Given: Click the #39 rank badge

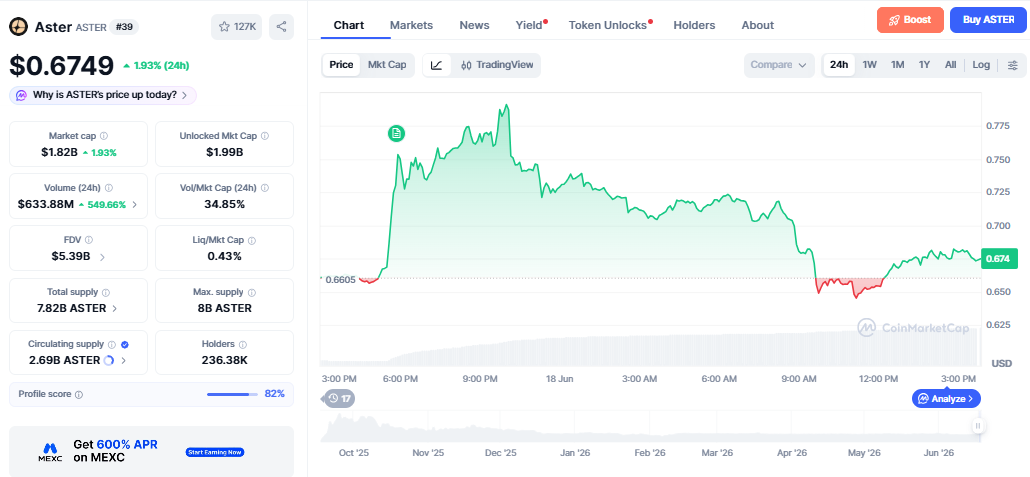Looking at the screenshot, I should click(122, 27).
